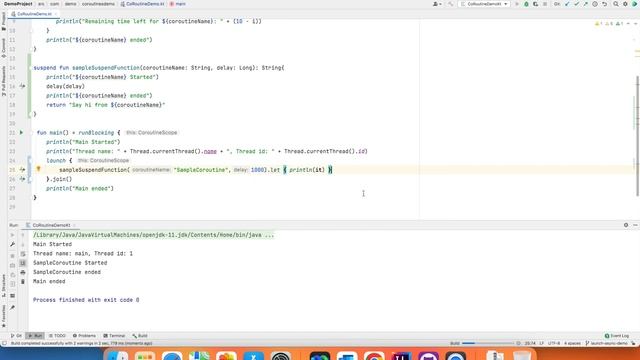This screenshot has width=640, height=360.
Task: Open Run panel settings gear
Action: point(626,225)
